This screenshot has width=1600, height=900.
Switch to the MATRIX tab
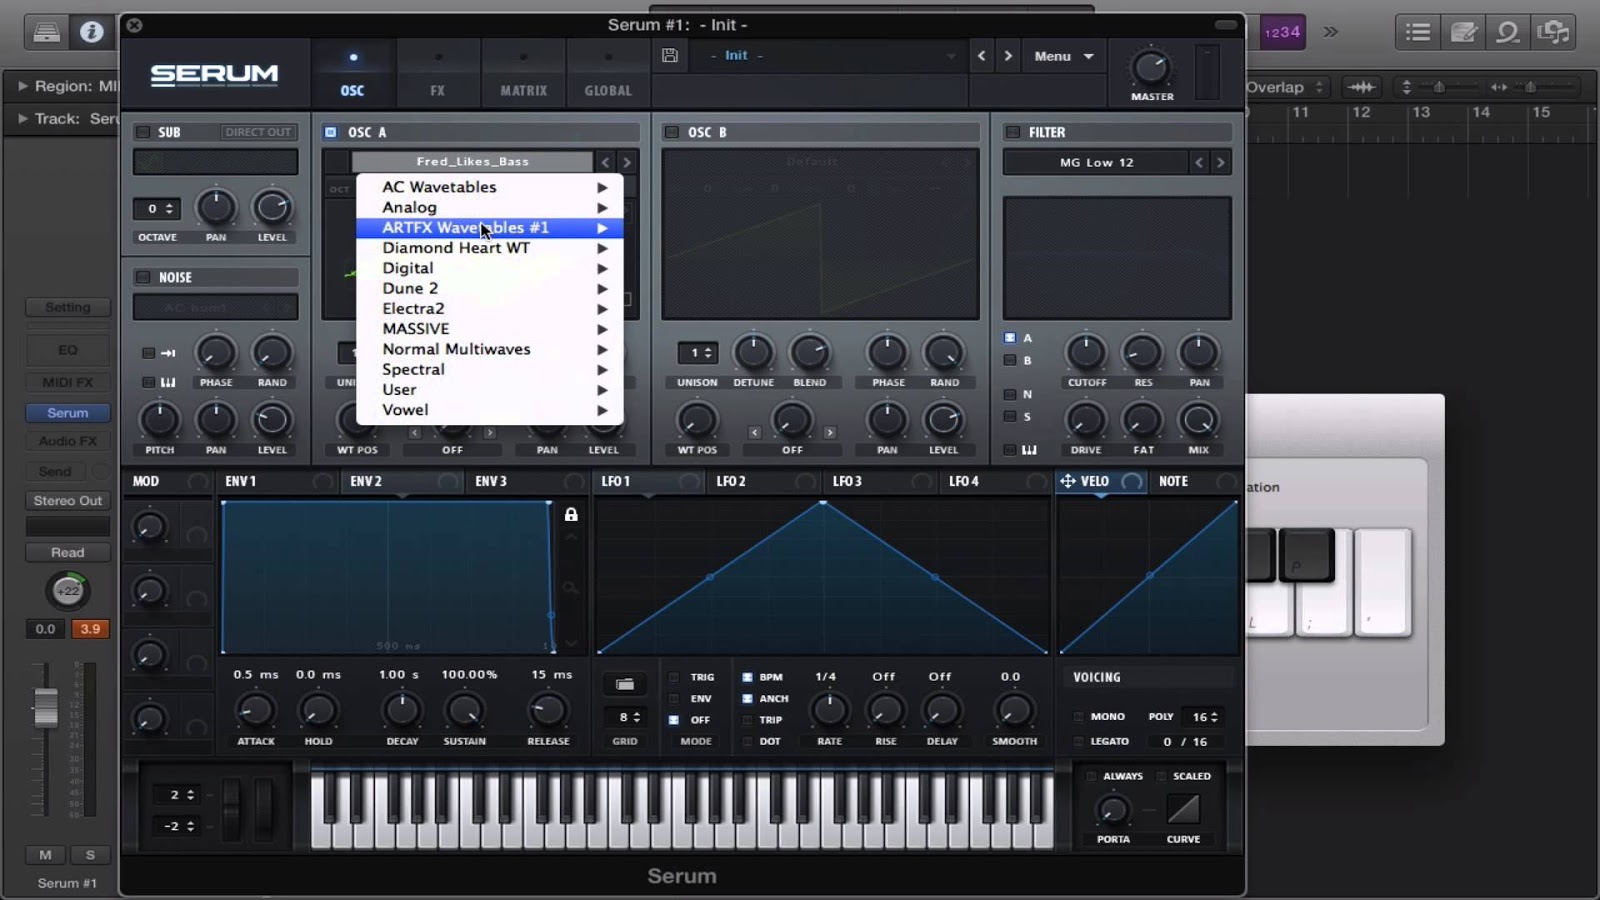pos(524,72)
